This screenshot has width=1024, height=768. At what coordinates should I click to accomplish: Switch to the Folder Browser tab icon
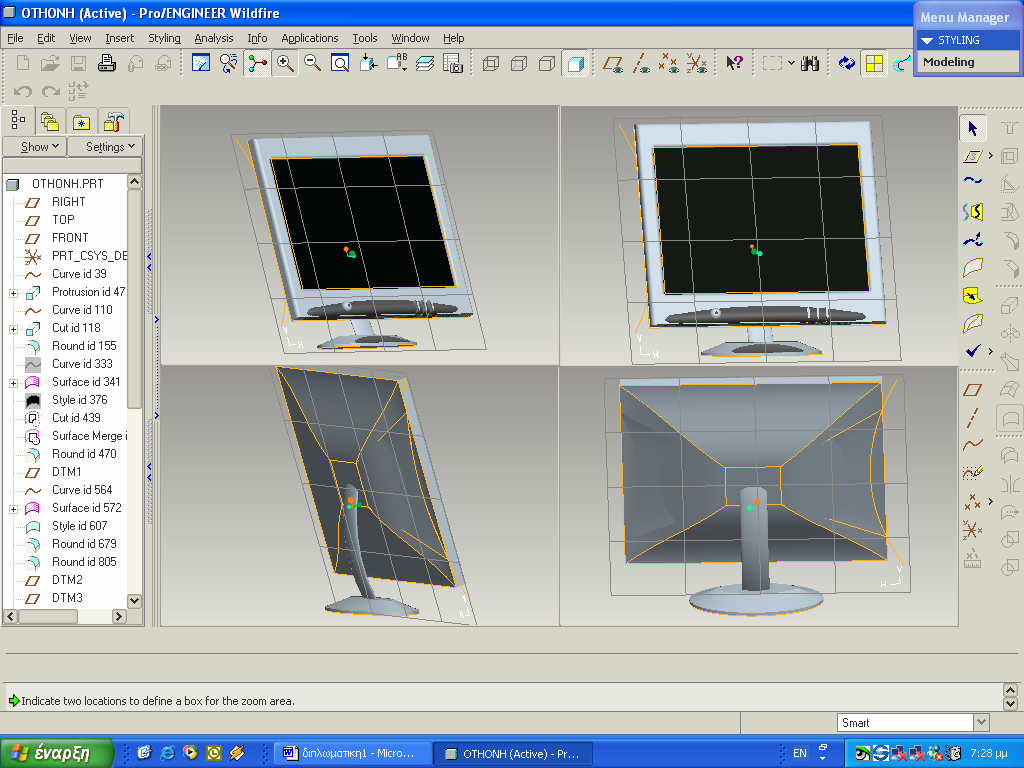pos(50,121)
